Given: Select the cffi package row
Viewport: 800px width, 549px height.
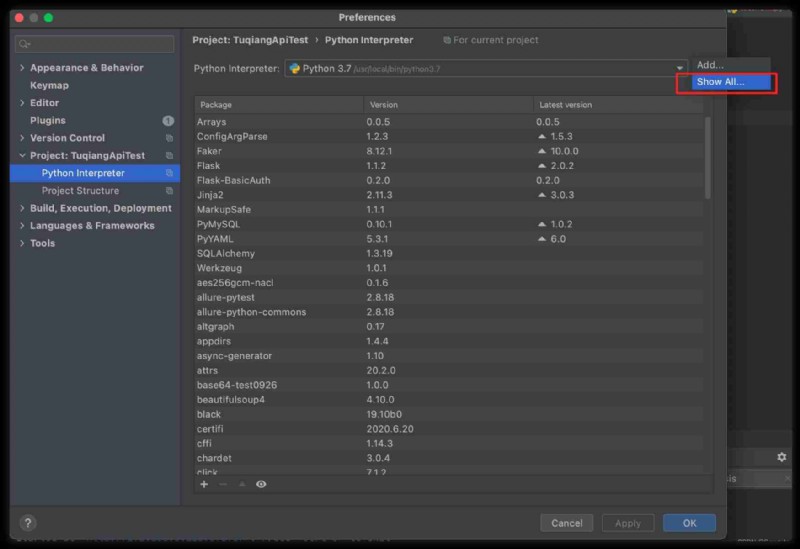Looking at the screenshot, I should coord(449,443).
